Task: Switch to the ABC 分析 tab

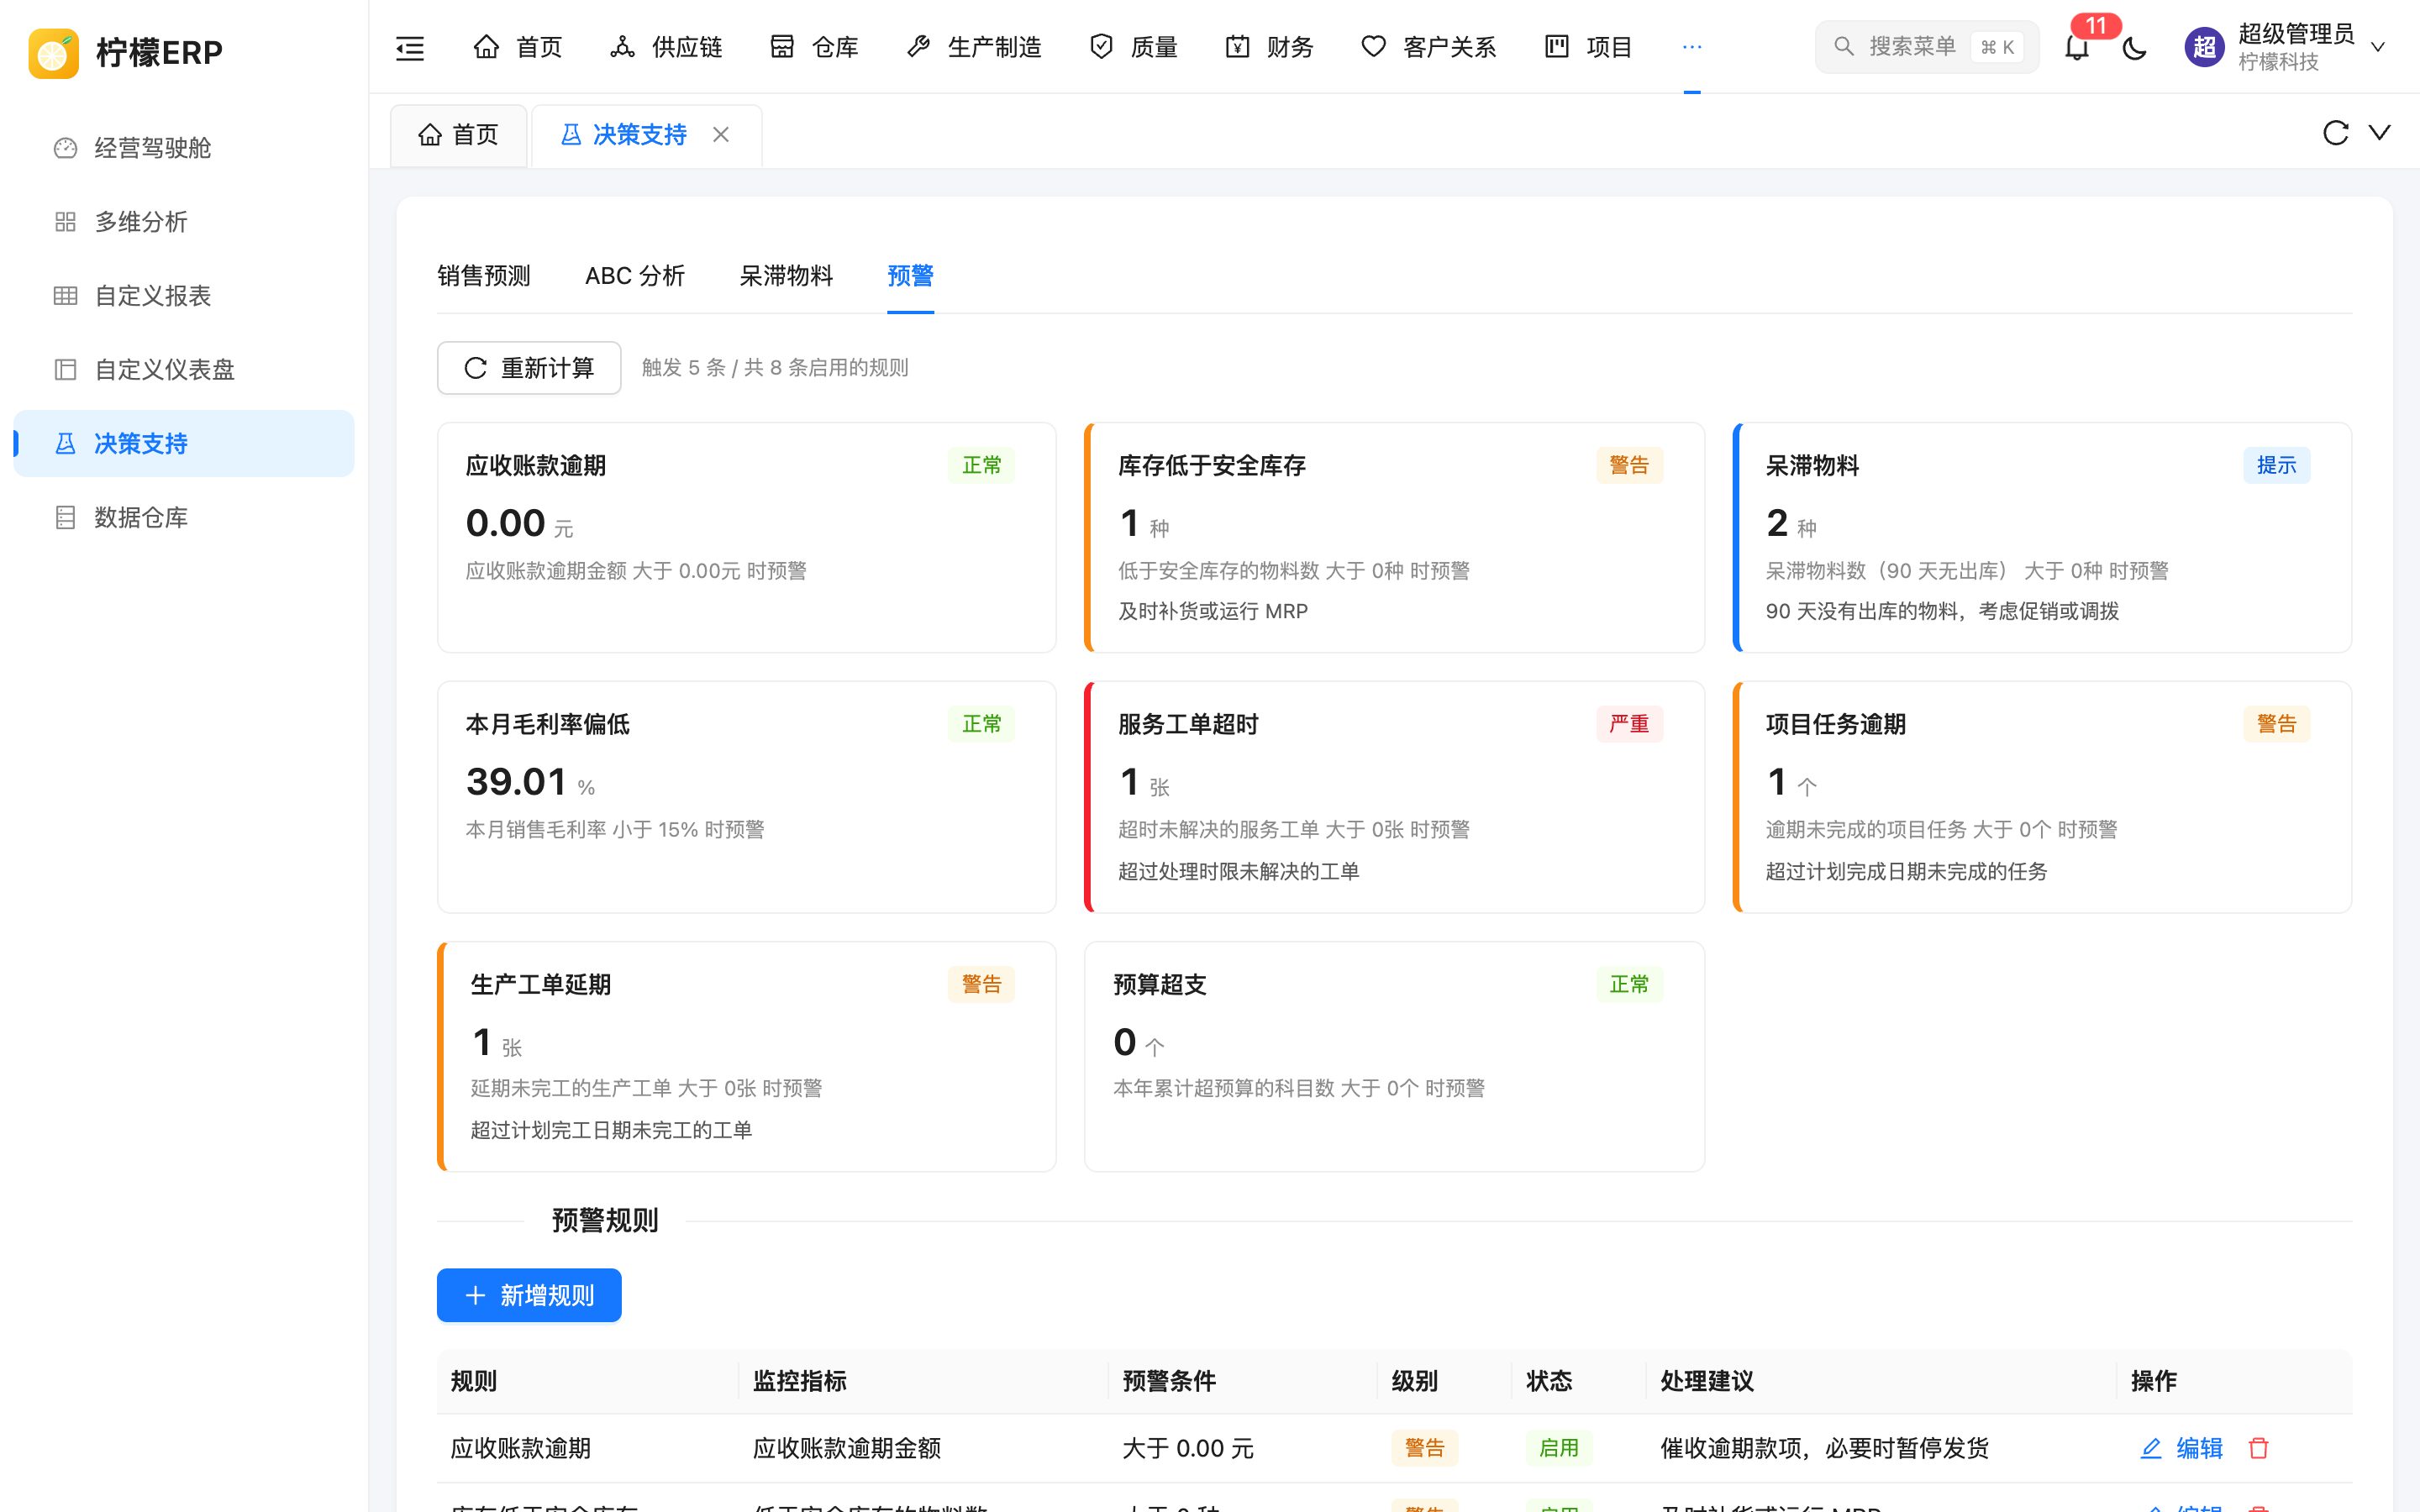Action: pos(635,276)
